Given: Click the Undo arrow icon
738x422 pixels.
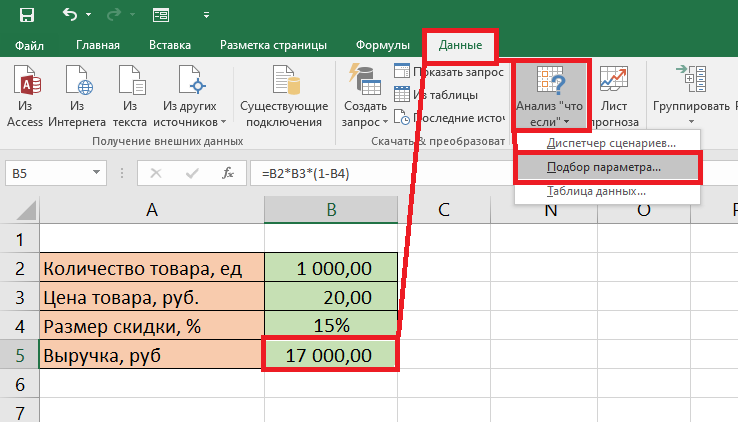Looking at the screenshot, I should tap(70, 15).
